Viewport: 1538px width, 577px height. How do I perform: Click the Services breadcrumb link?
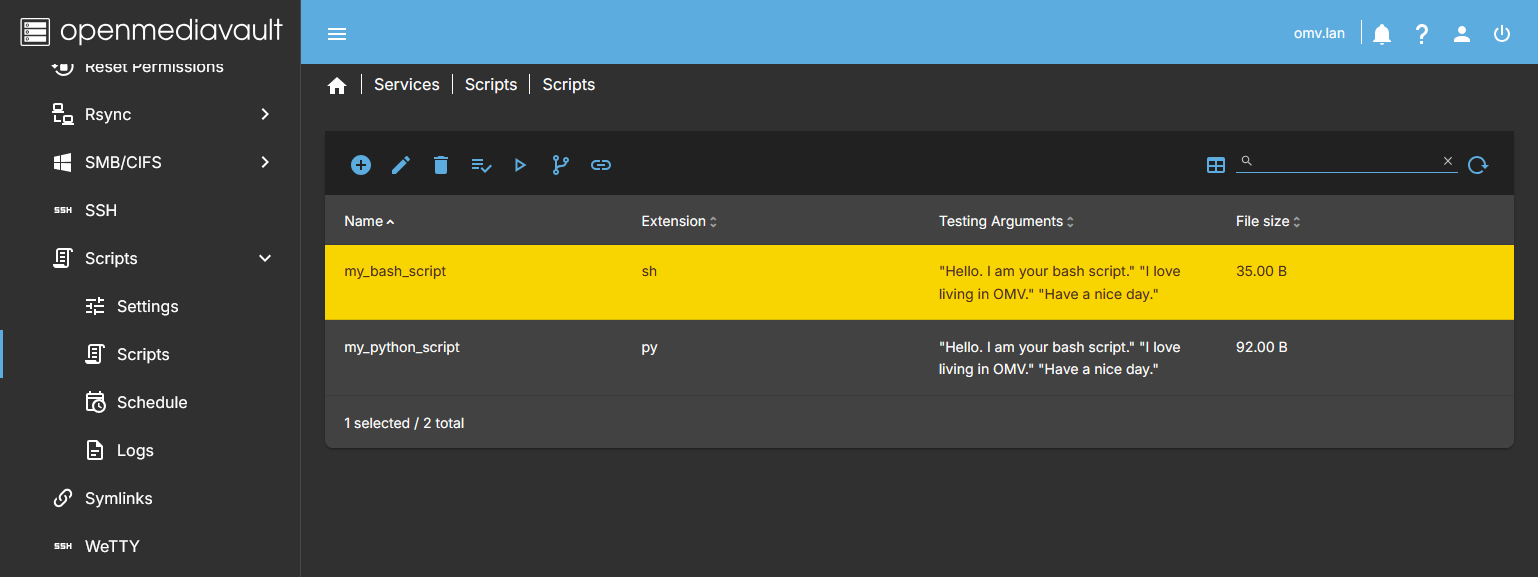pyautogui.click(x=406, y=85)
